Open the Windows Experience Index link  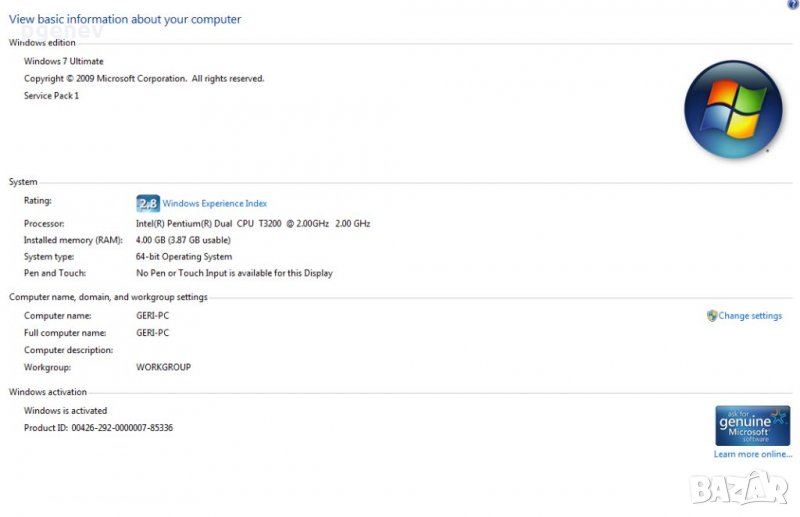(x=214, y=204)
